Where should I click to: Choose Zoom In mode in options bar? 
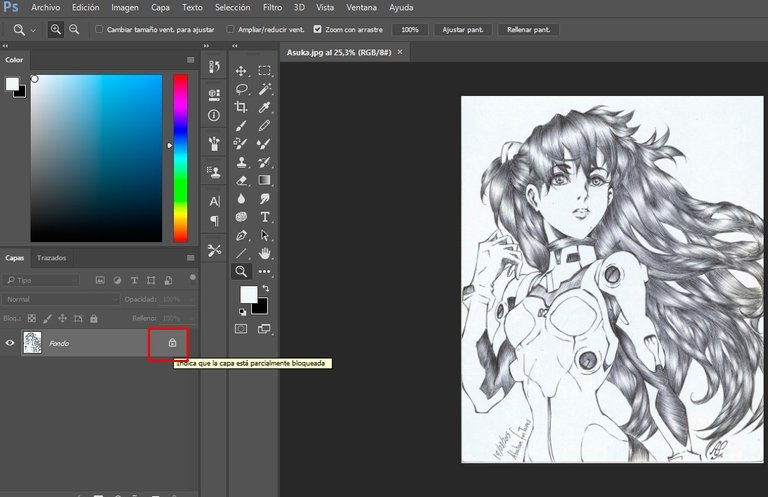click(x=56, y=30)
